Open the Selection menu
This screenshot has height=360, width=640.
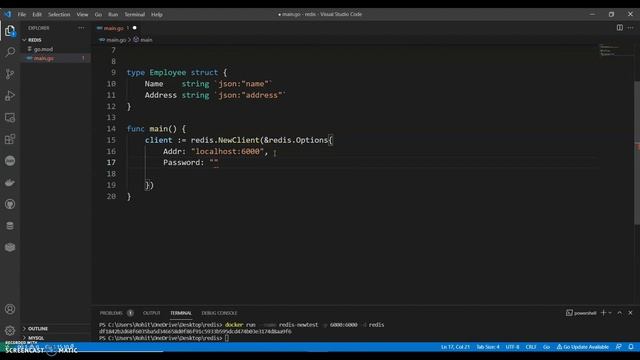click(x=59, y=14)
